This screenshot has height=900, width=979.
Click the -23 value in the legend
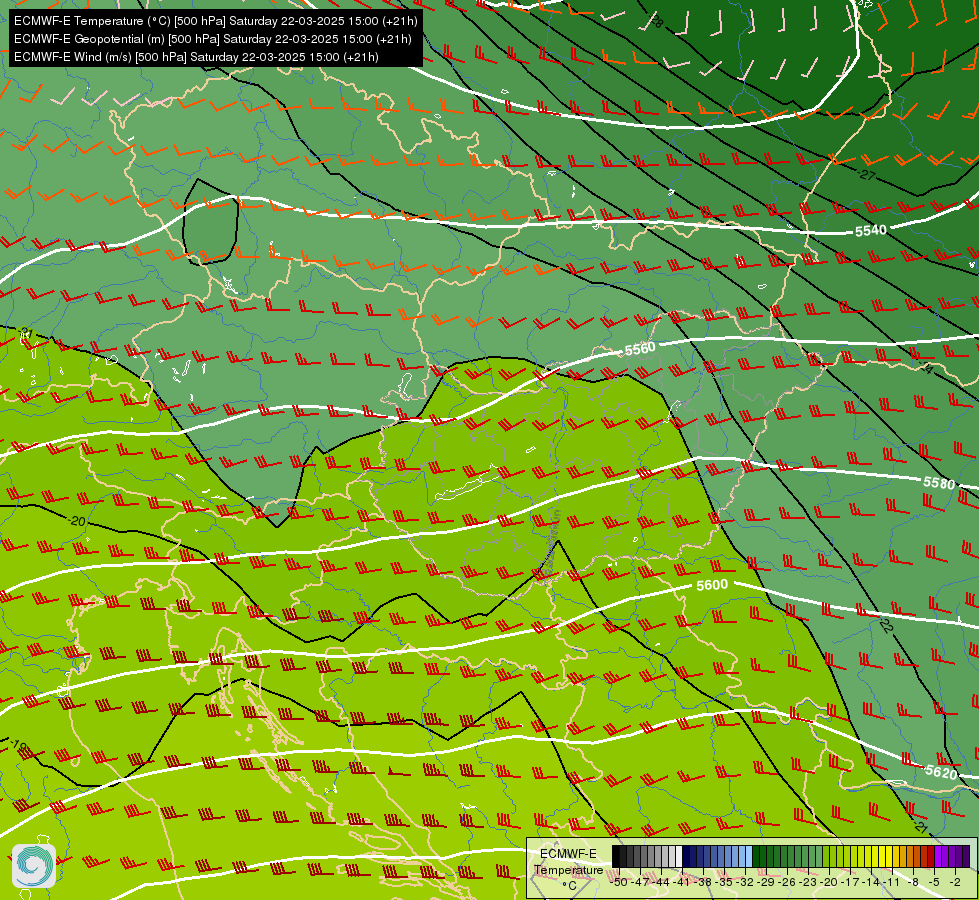click(808, 882)
